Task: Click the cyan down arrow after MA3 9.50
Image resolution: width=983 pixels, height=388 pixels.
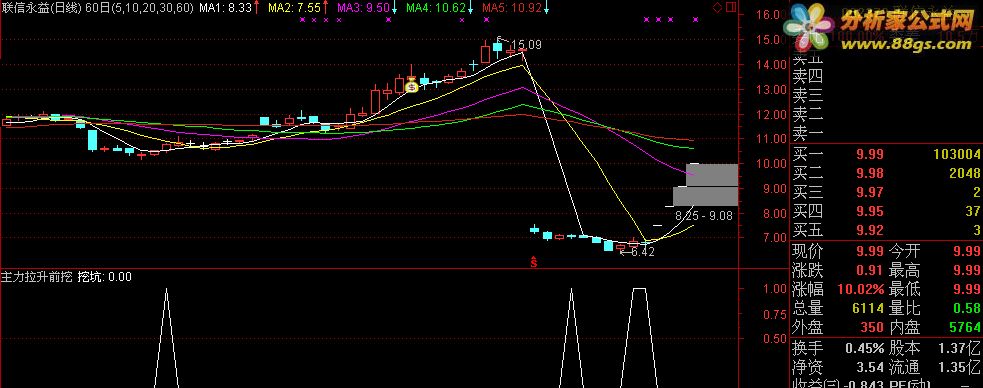Action: pyautogui.click(x=394, y=8)
